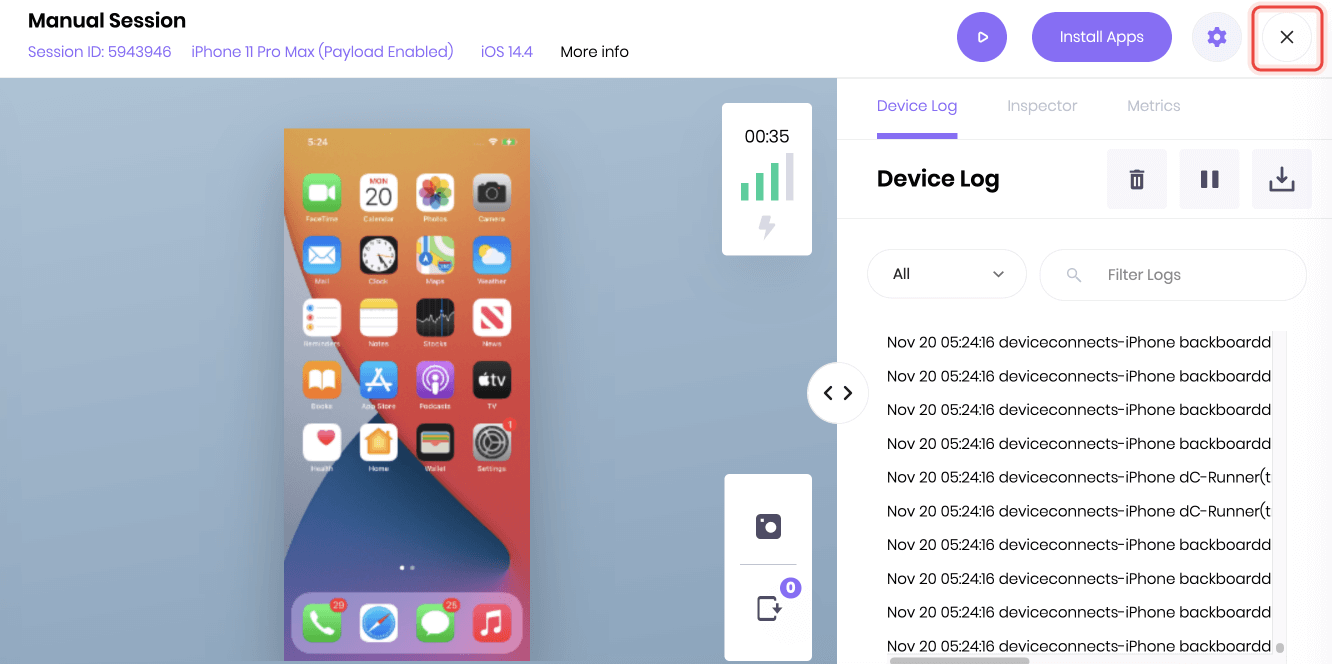The width and height of the screenshot is (1332, 664).
Task: Click the log's horizontal scrollbar
Action: tap(960, 660)
